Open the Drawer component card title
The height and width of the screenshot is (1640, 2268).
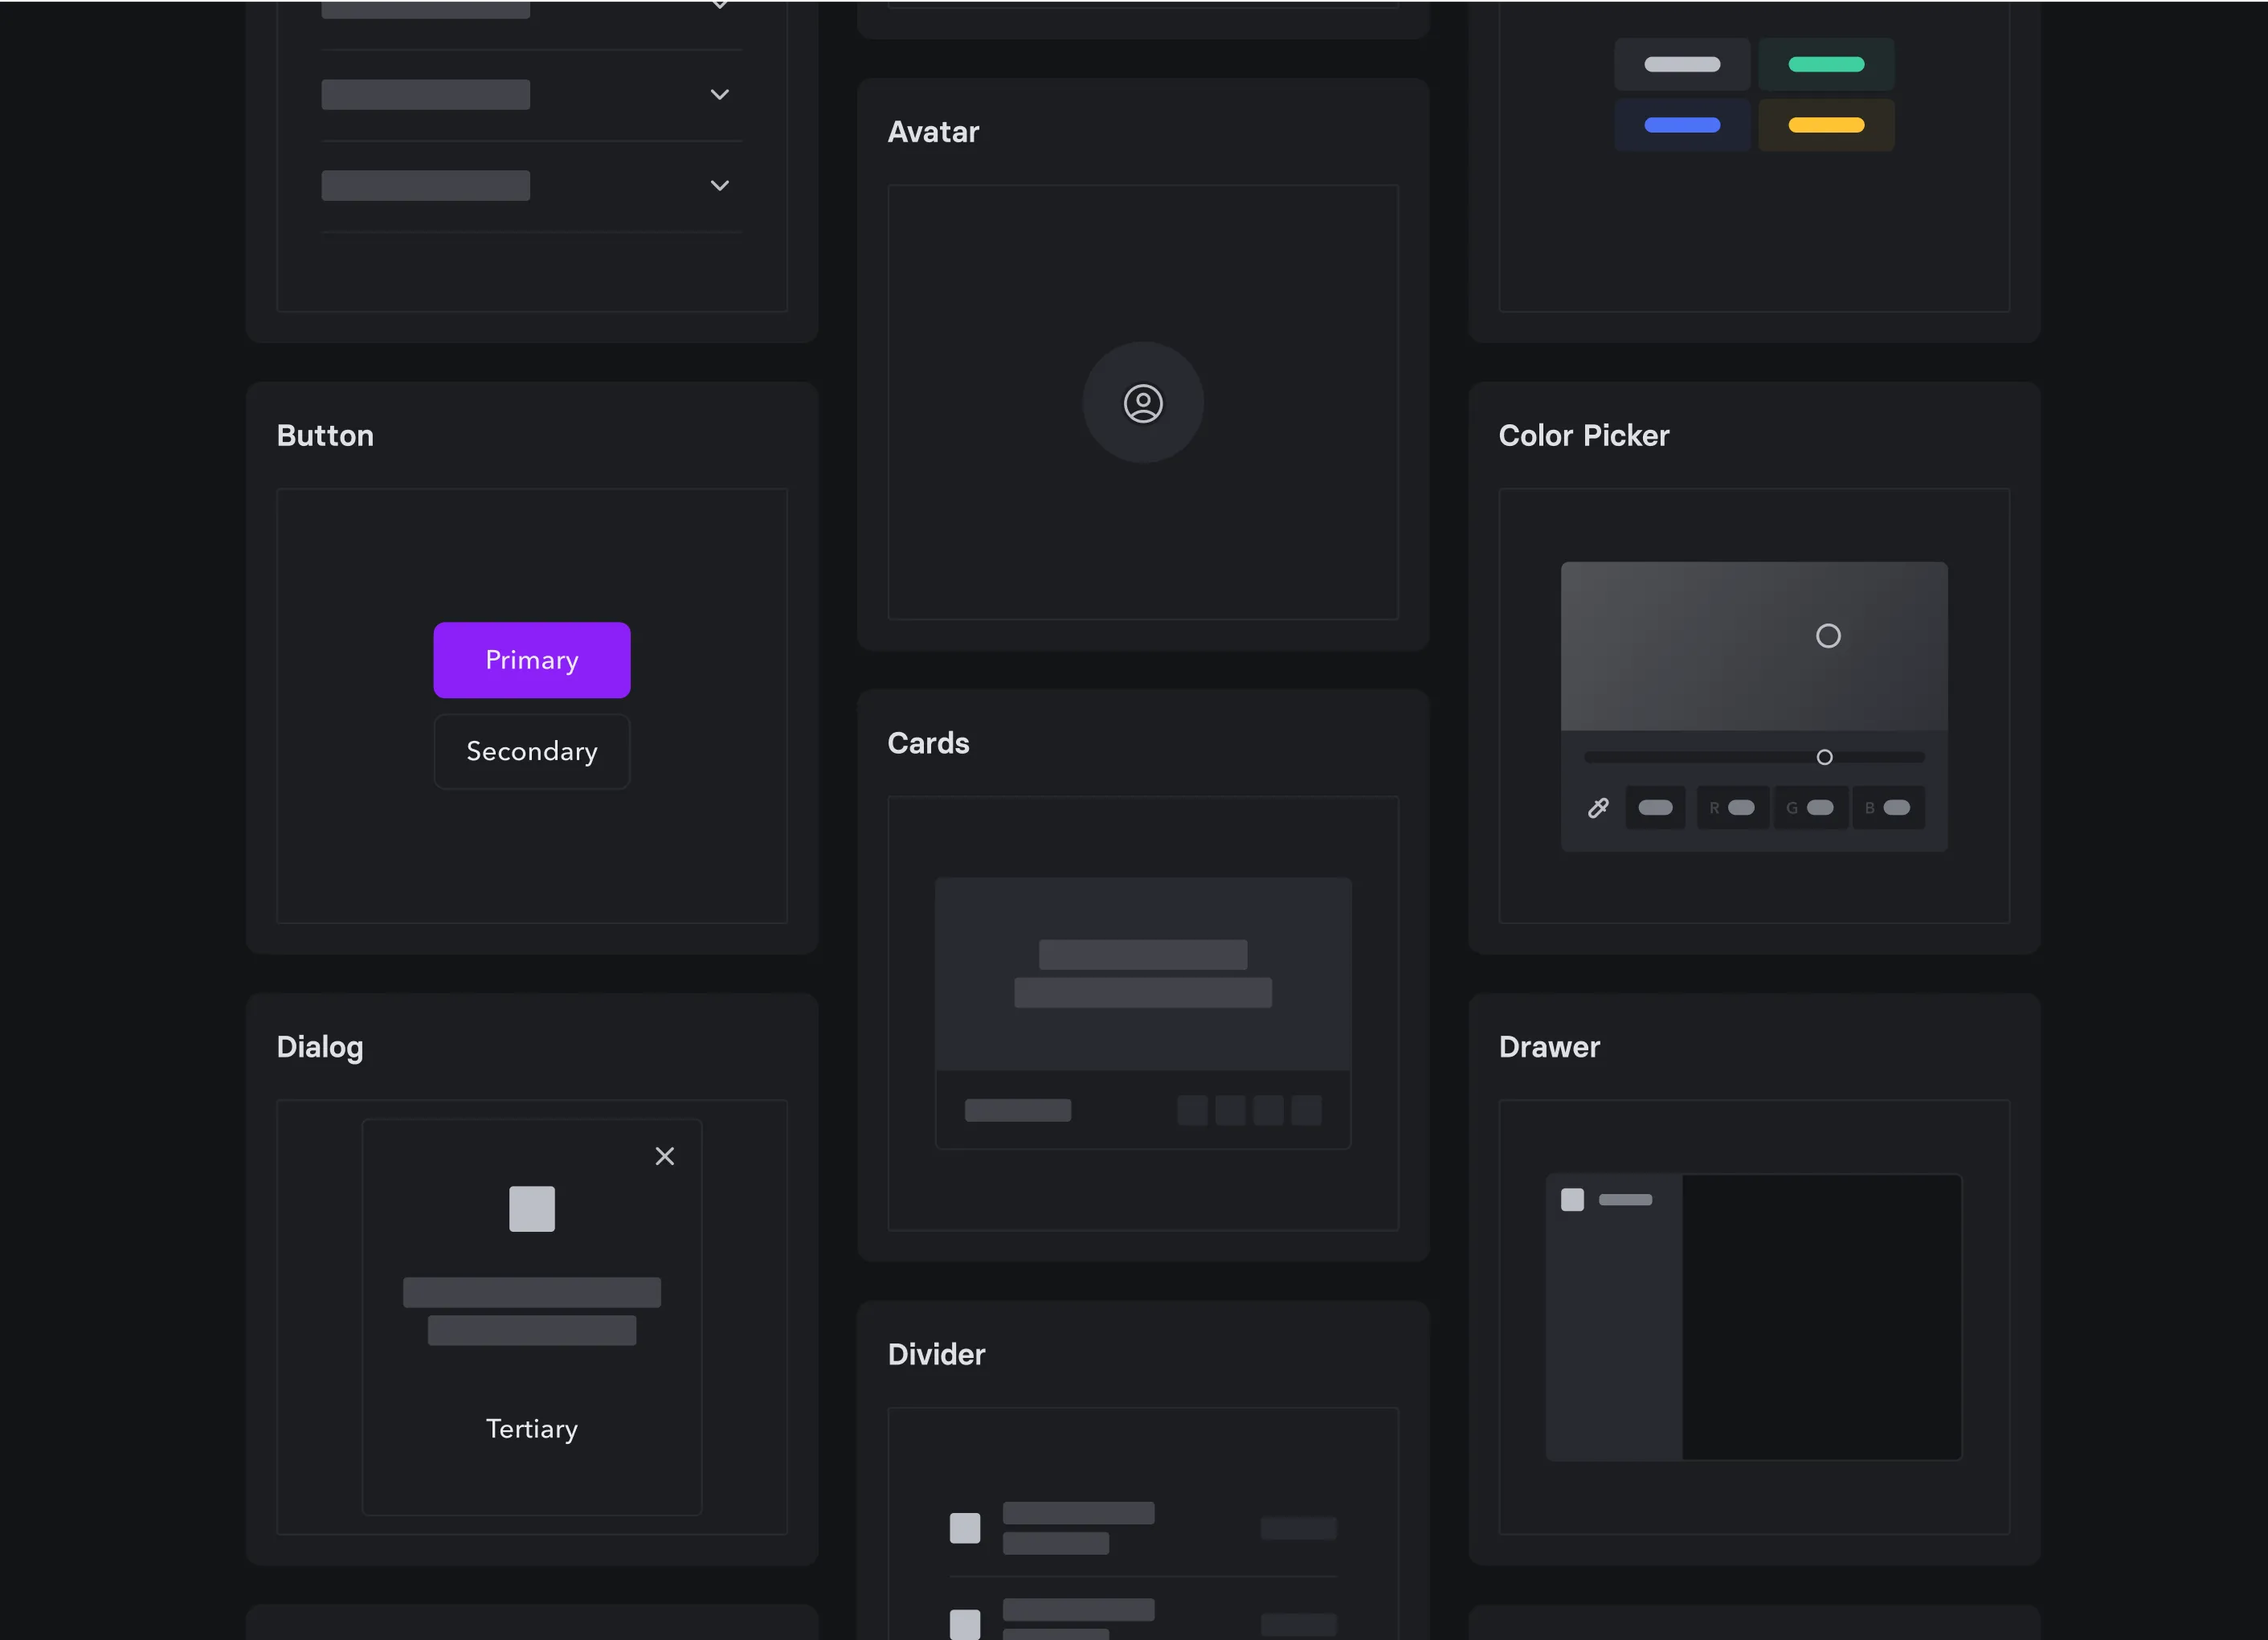1549,1047
